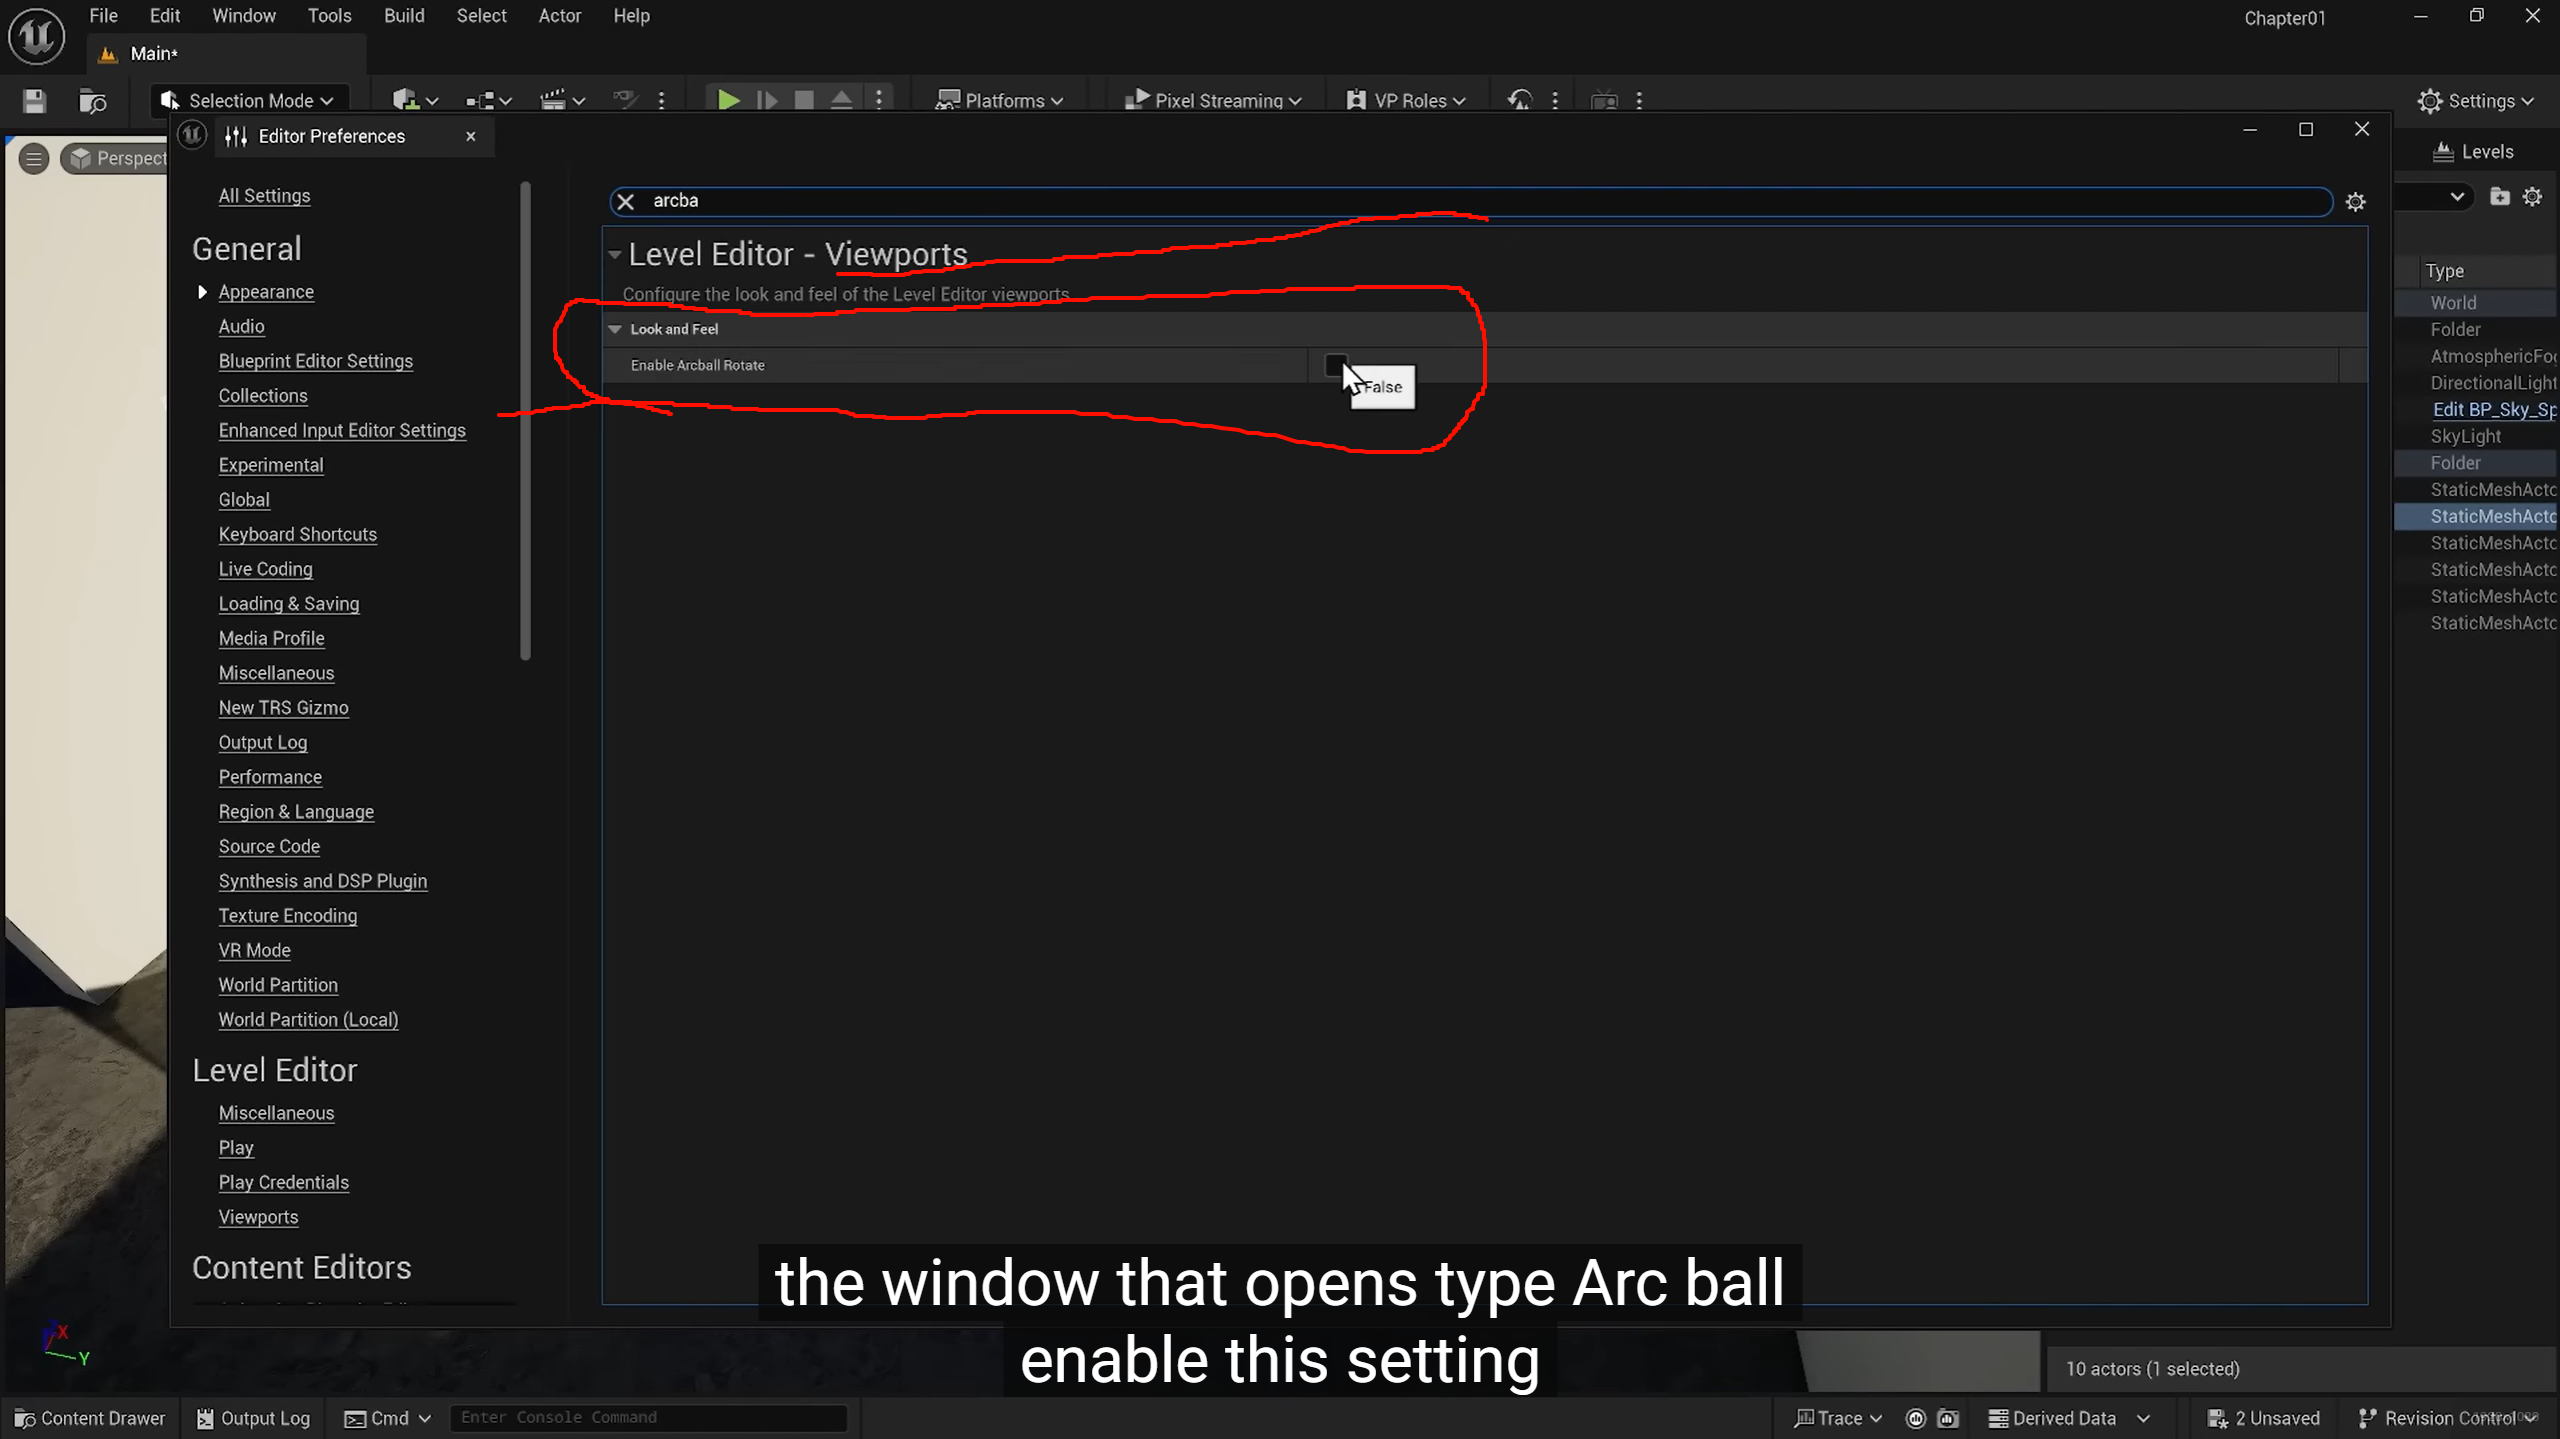Click the Enter Console Command field

click(x=648, y=1417)
